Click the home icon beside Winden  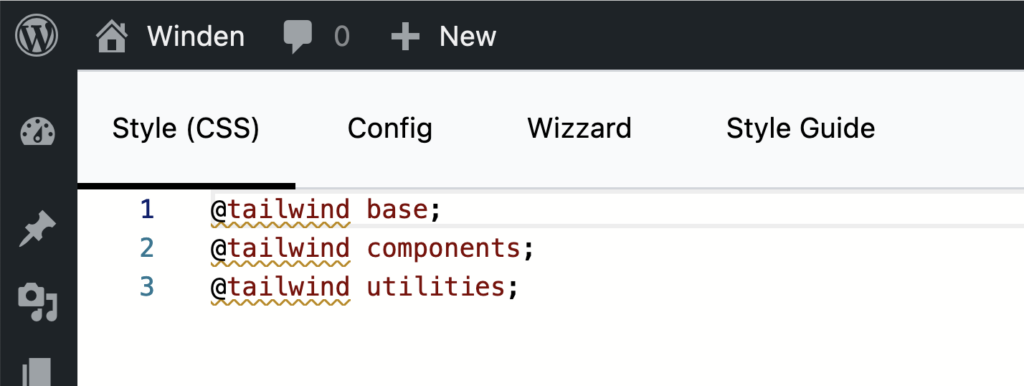pyautogui.click(x=112, y=36)
